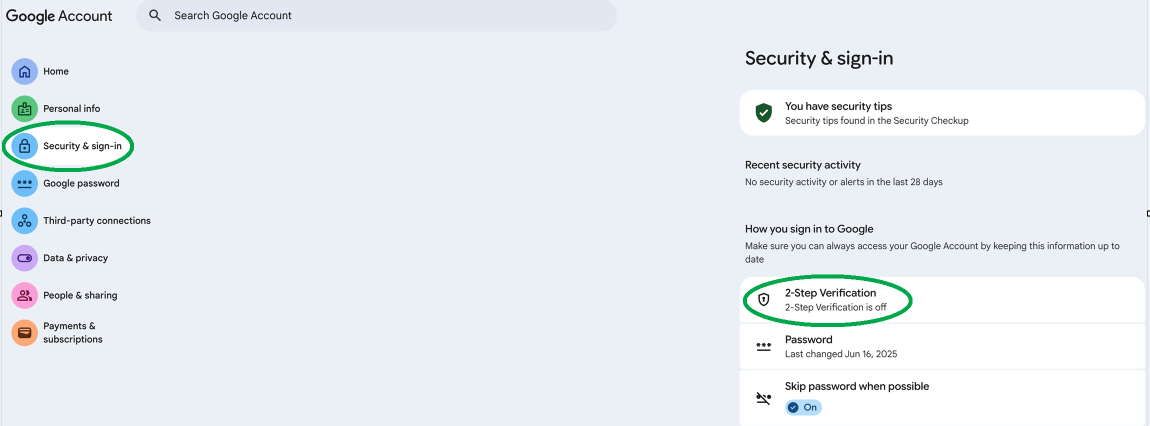Image resolution: width=1150 pixels, height=426 pixels.
Task: Open the Data & privacy menu item
Action: click(75, 258)
